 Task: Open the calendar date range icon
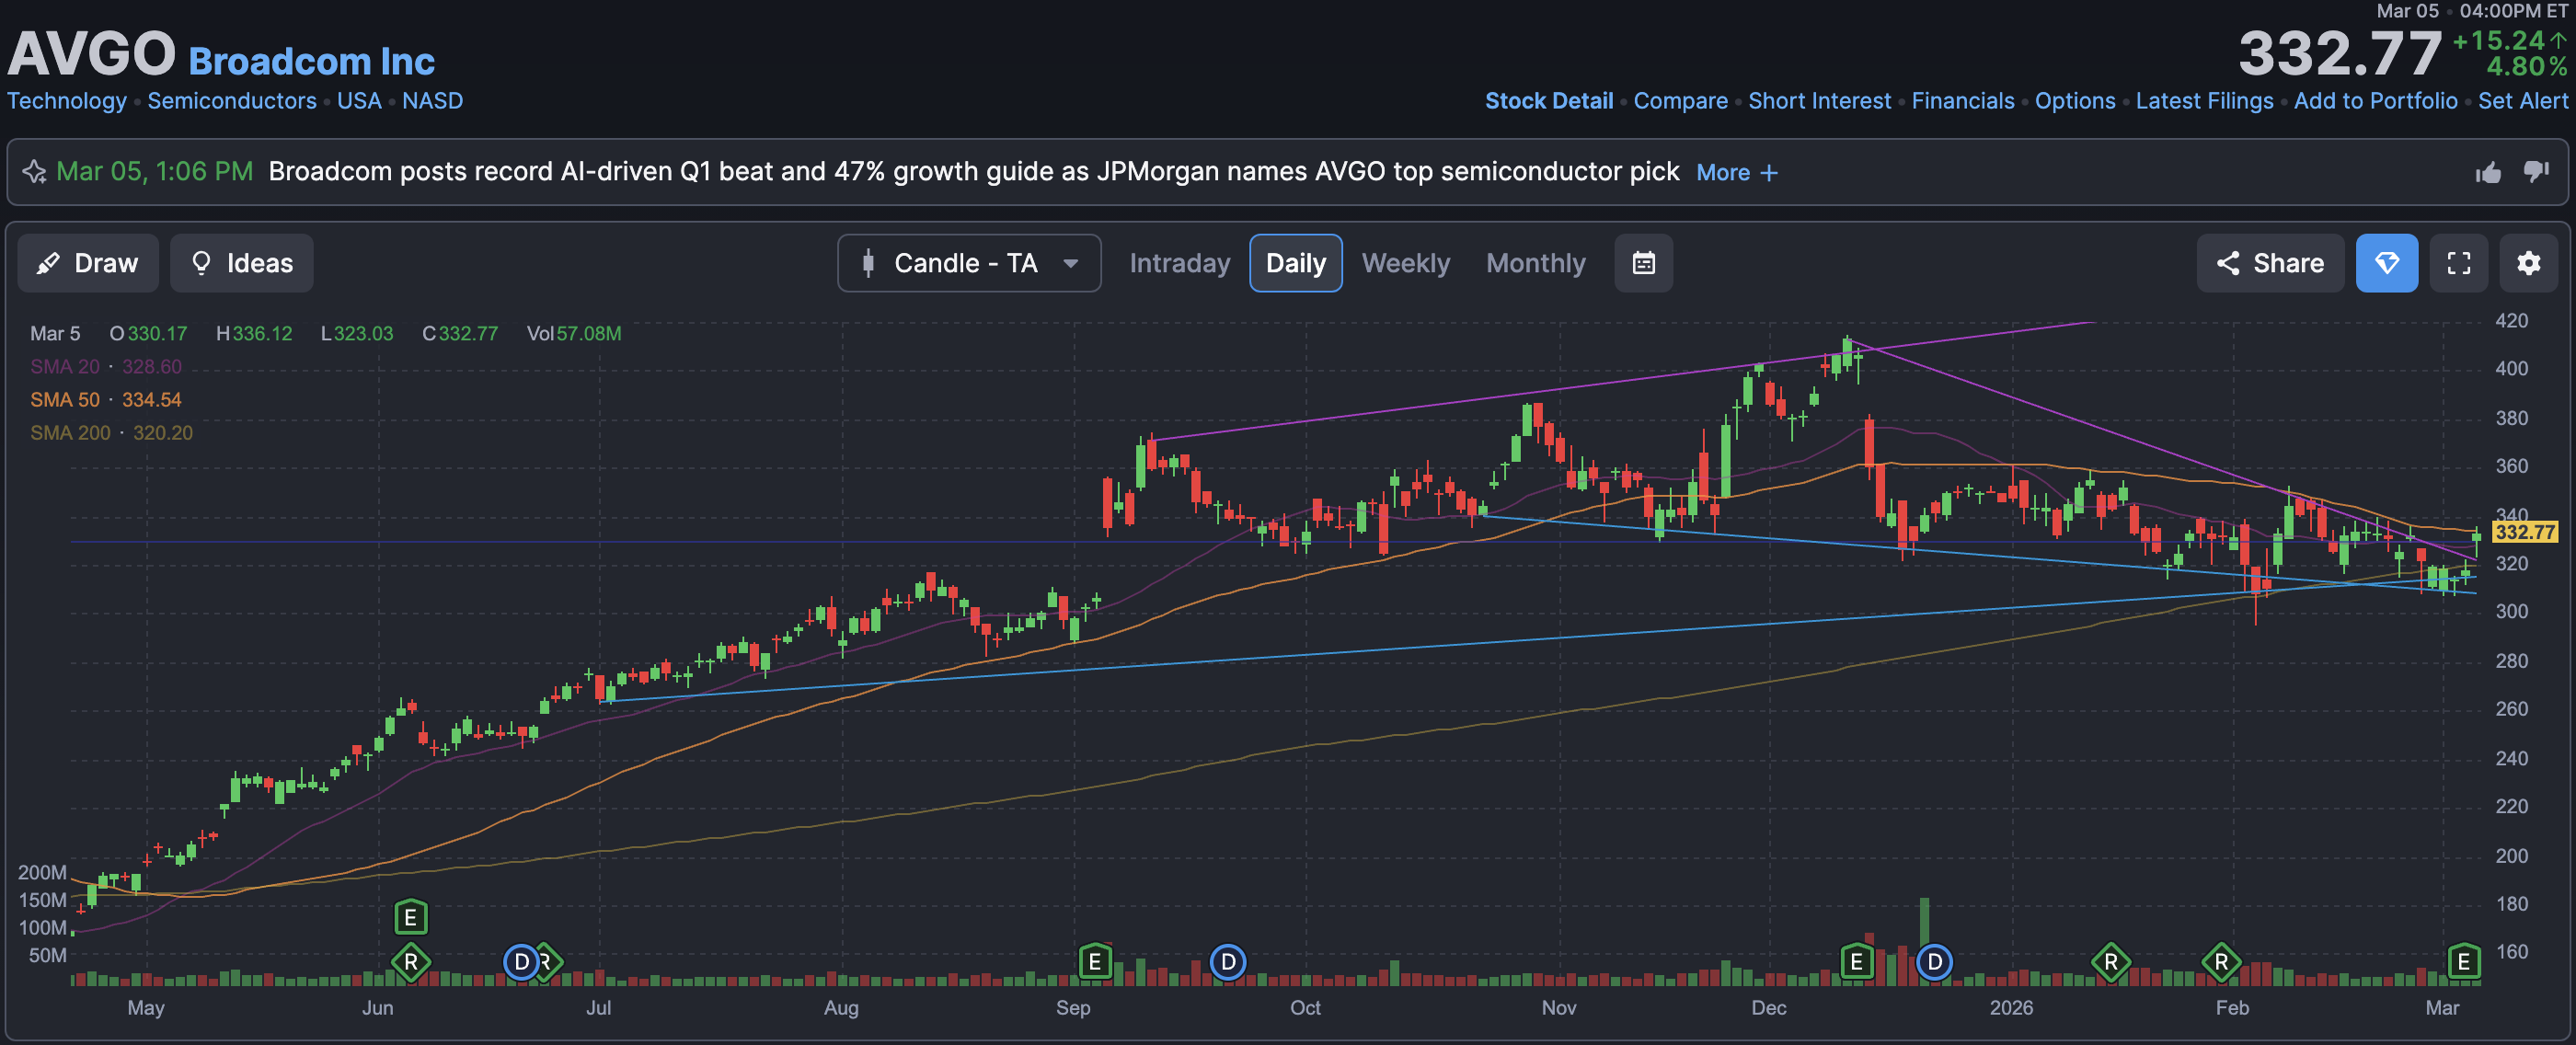point(1643,263)
